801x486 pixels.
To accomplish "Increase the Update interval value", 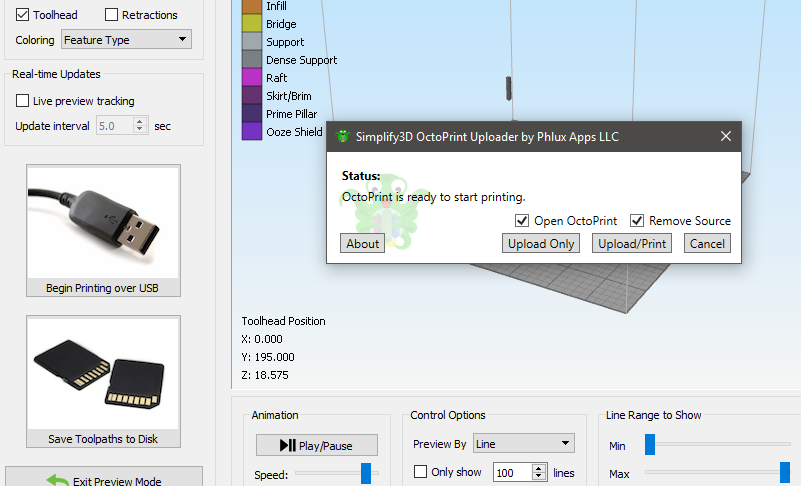I will (140, 122).
